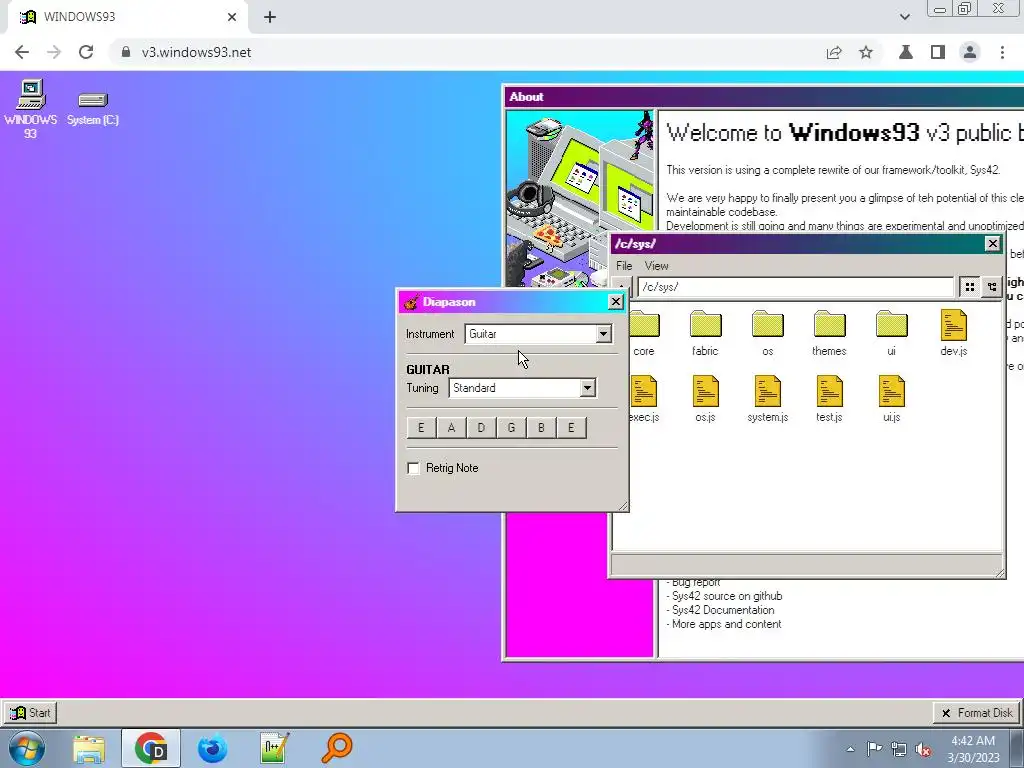Open the themes folder
The height and width of the screenshot is (768, 1024).
(829, 334)
